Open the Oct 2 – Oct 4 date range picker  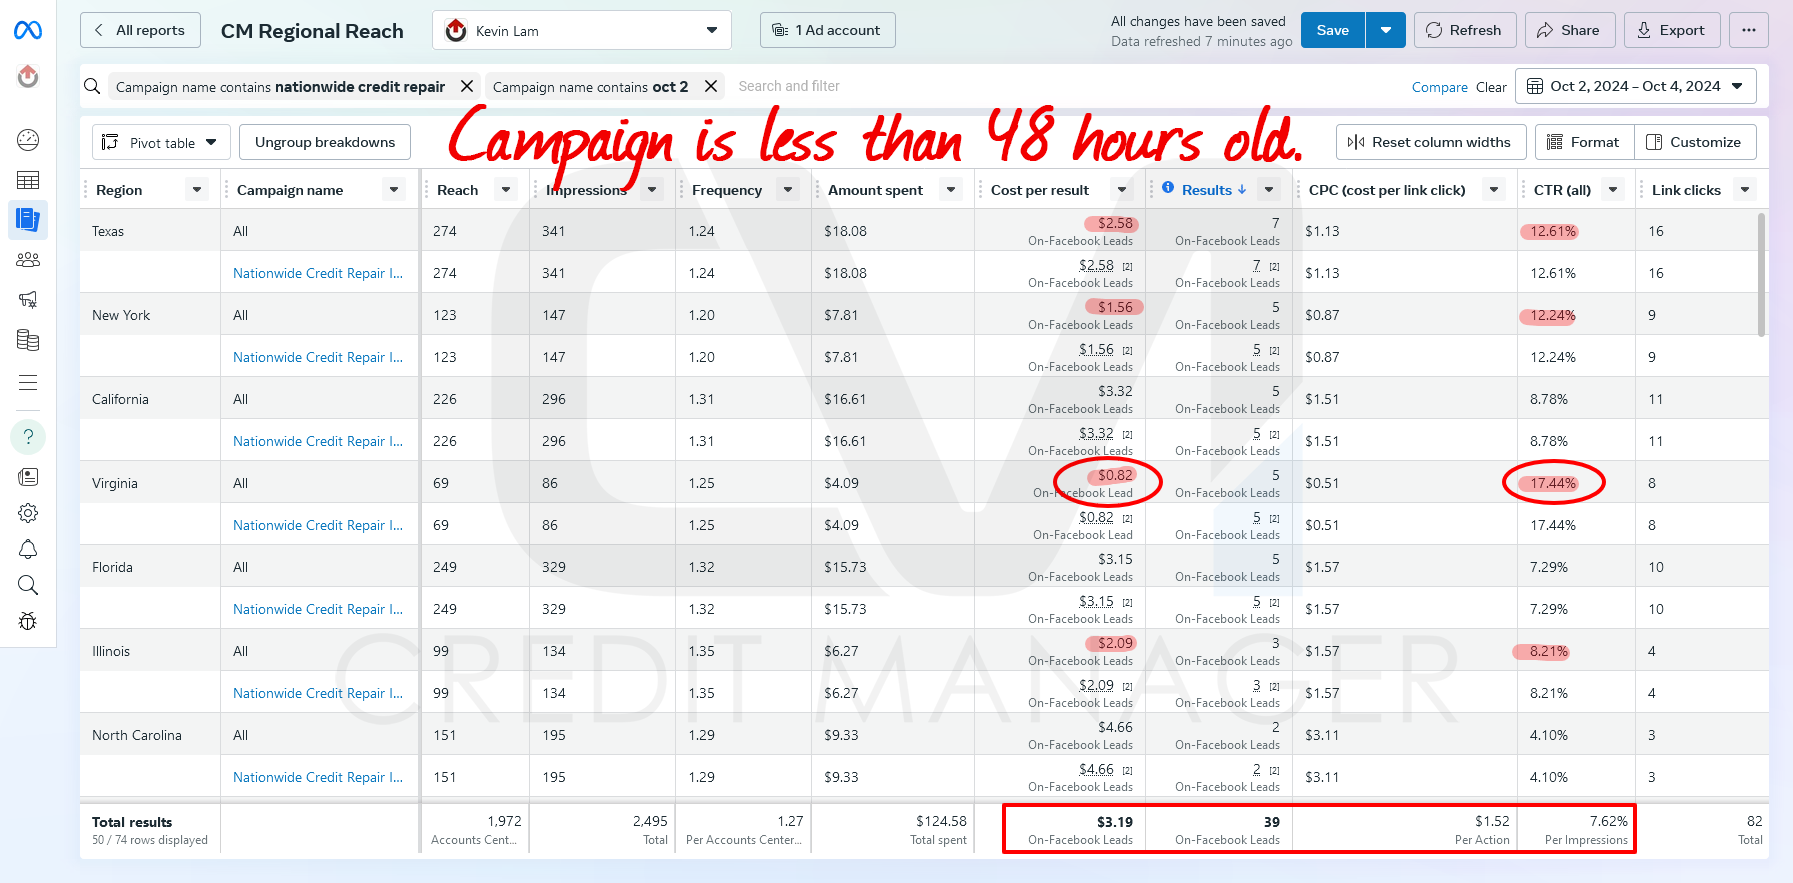pos(1635,87)
